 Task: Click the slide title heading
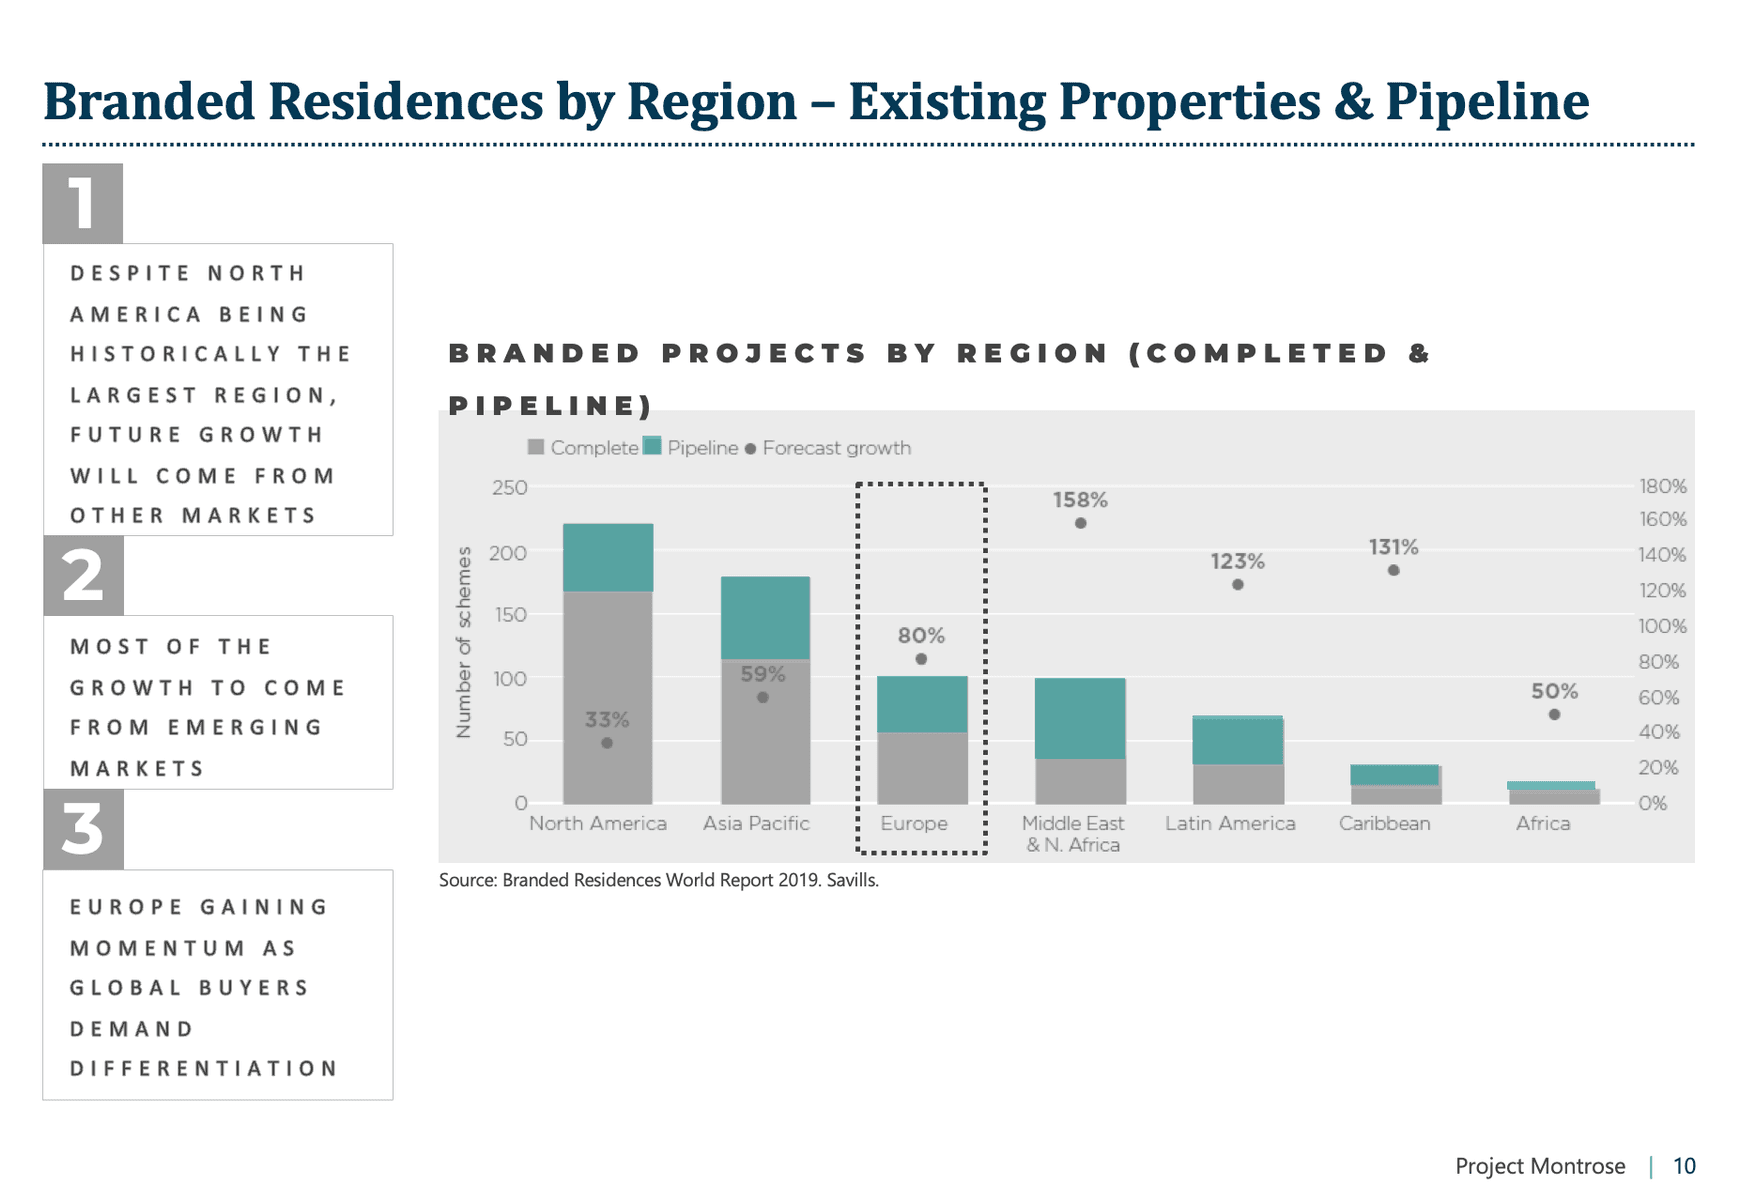tap(815, 102)
